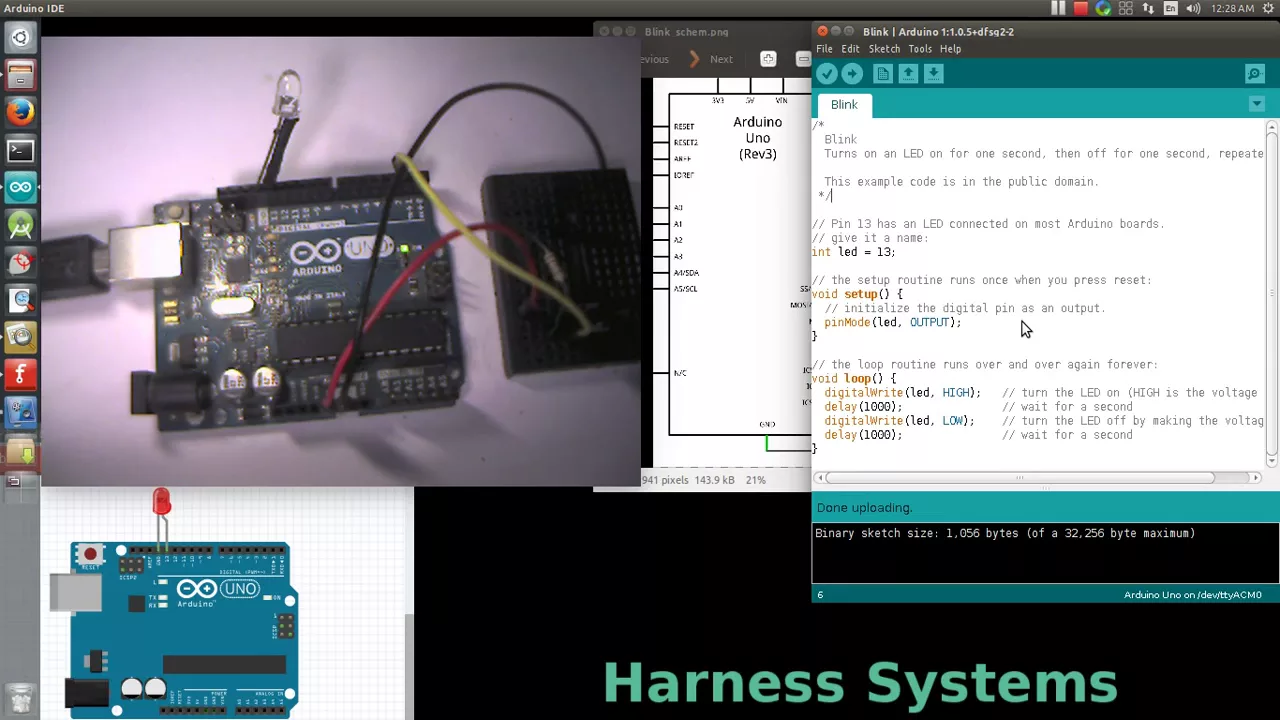Open the Trash at the bottom of the dock
Screen dimensions: 1280x720
[x=20, y=697]
